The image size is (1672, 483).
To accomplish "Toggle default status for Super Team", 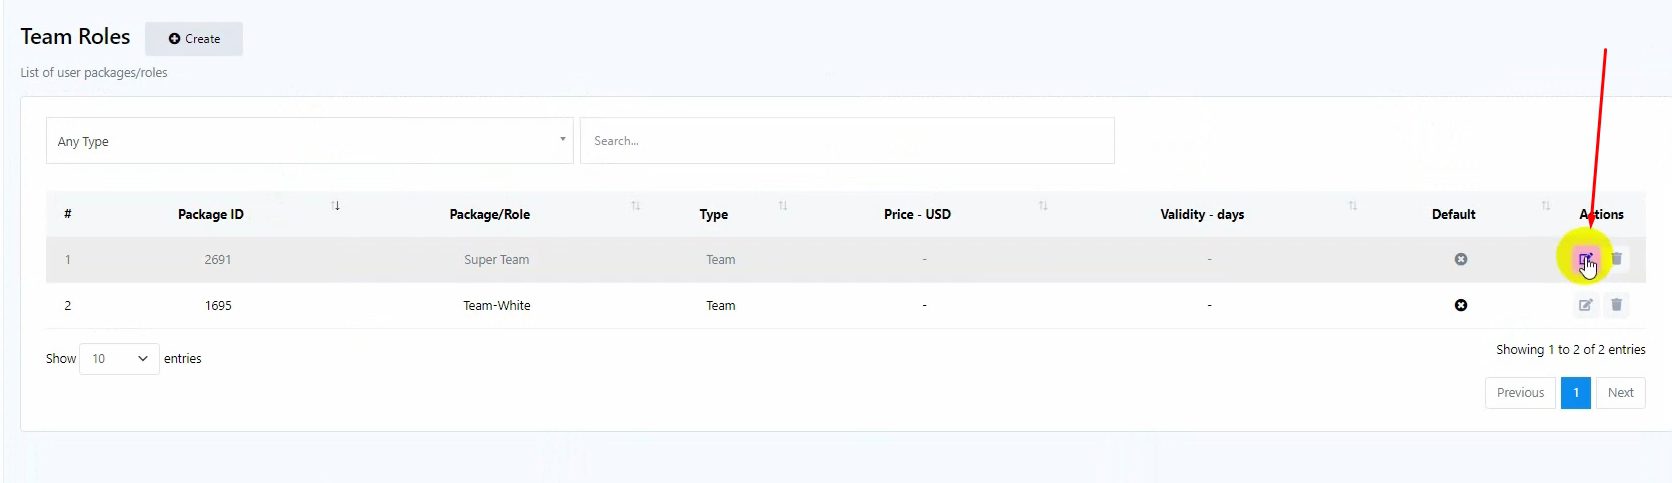I will 1460,259.
